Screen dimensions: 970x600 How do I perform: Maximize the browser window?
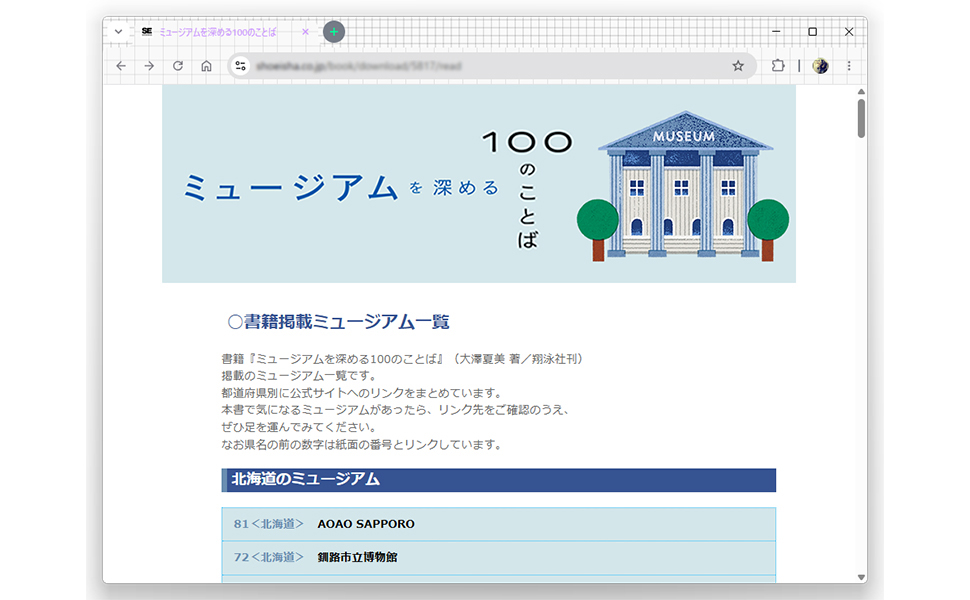(812, 32)
